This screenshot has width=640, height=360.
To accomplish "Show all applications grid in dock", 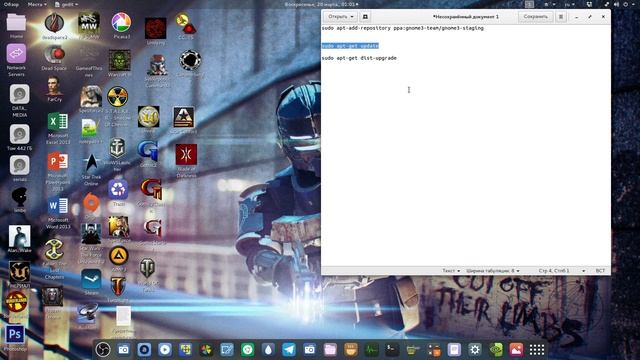I will click(537, 349).
